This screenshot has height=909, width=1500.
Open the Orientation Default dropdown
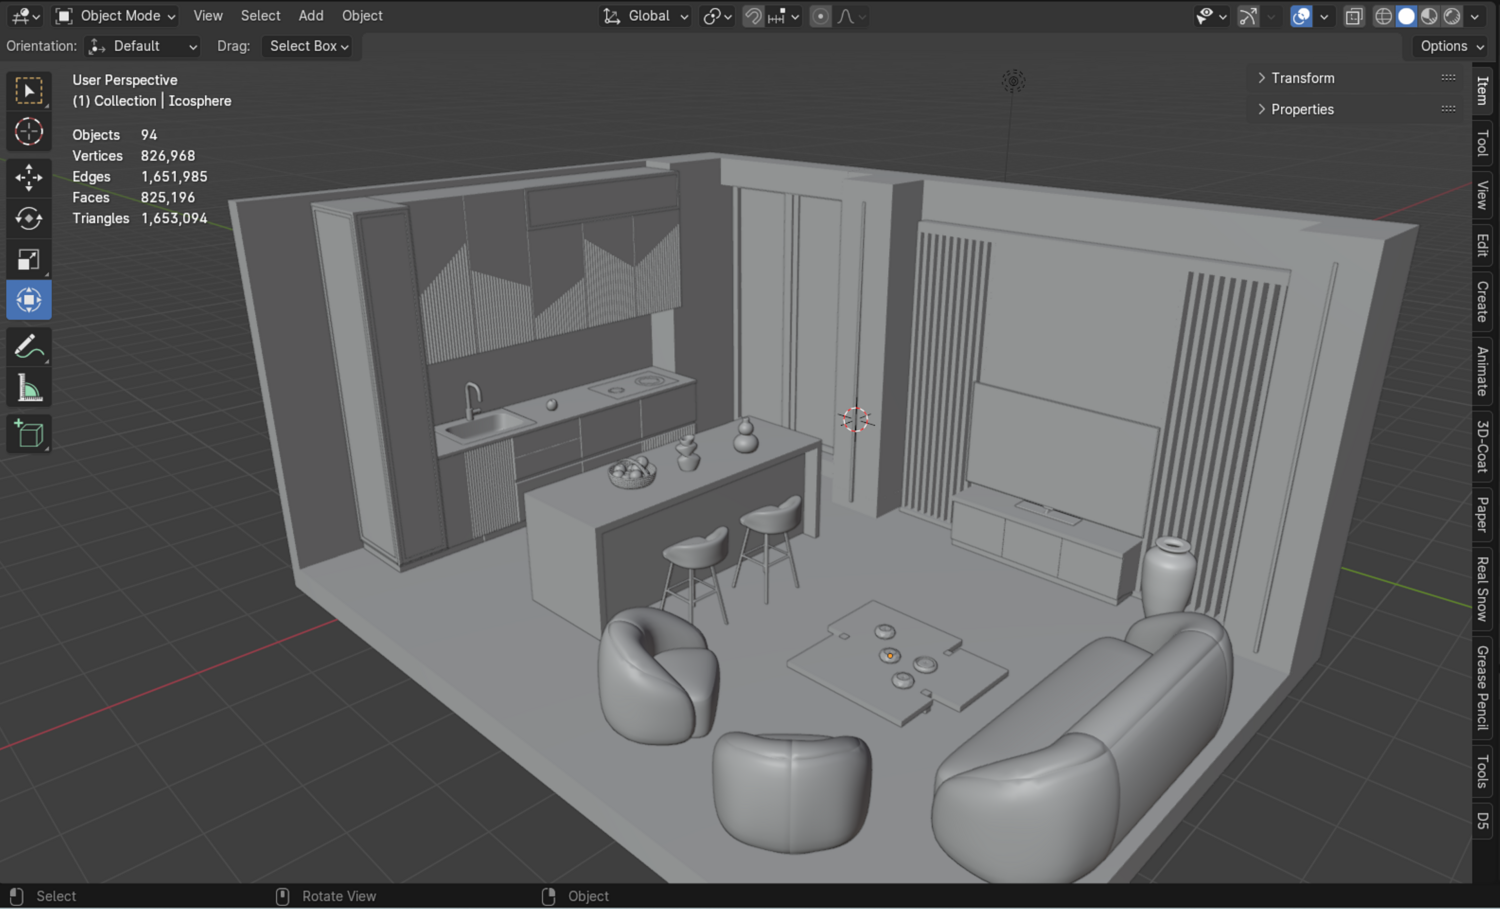click(142, 46)
